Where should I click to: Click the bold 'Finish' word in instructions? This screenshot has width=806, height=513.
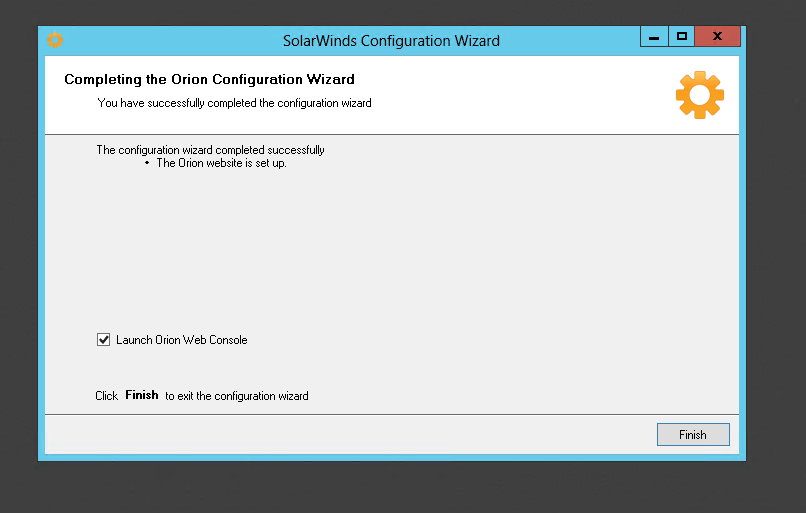pos(142,395)
